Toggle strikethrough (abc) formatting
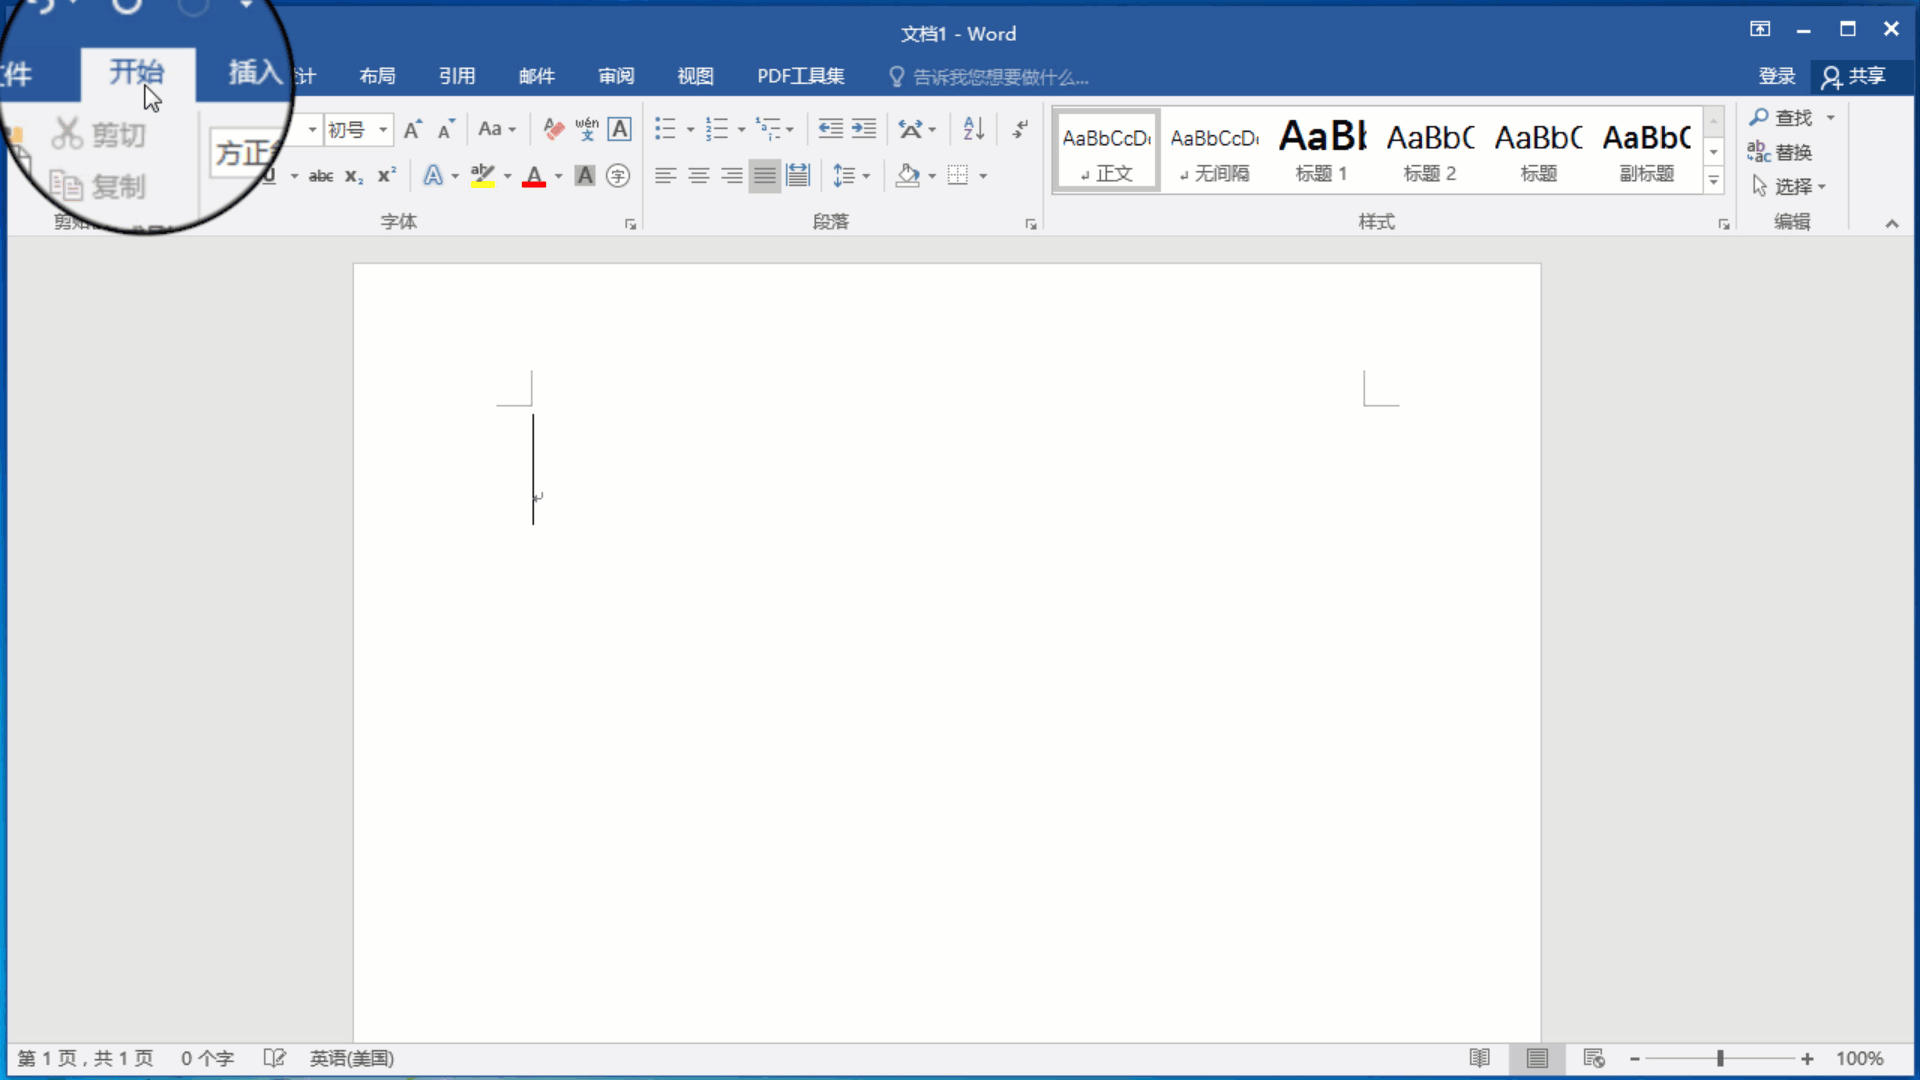The image size is (1920, 1080). [321, 176]
